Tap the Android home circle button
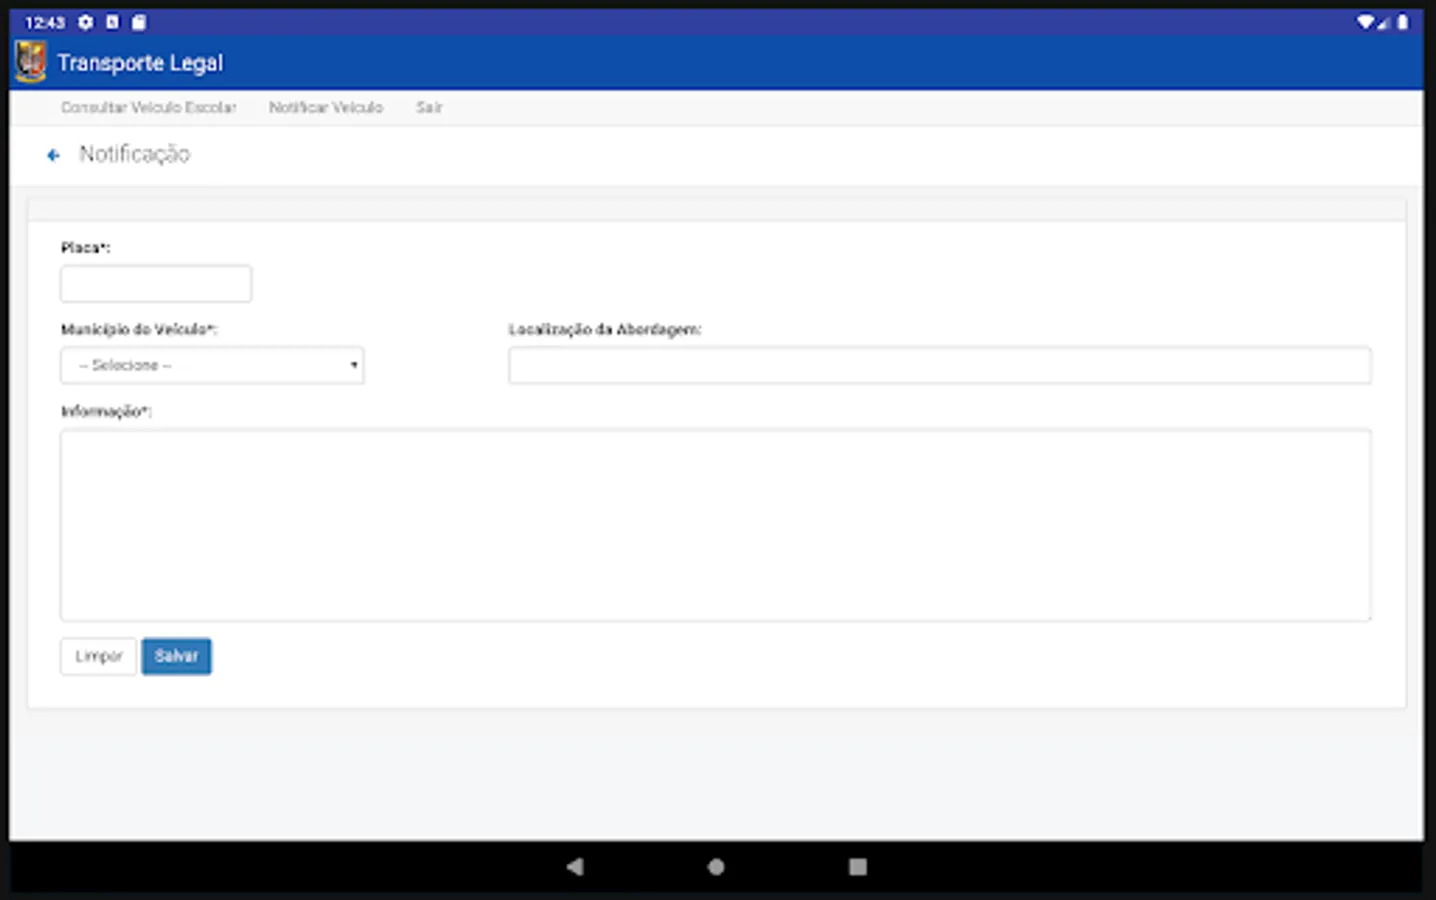Screen dimensions: 1436x900 (x=716, y=866)
